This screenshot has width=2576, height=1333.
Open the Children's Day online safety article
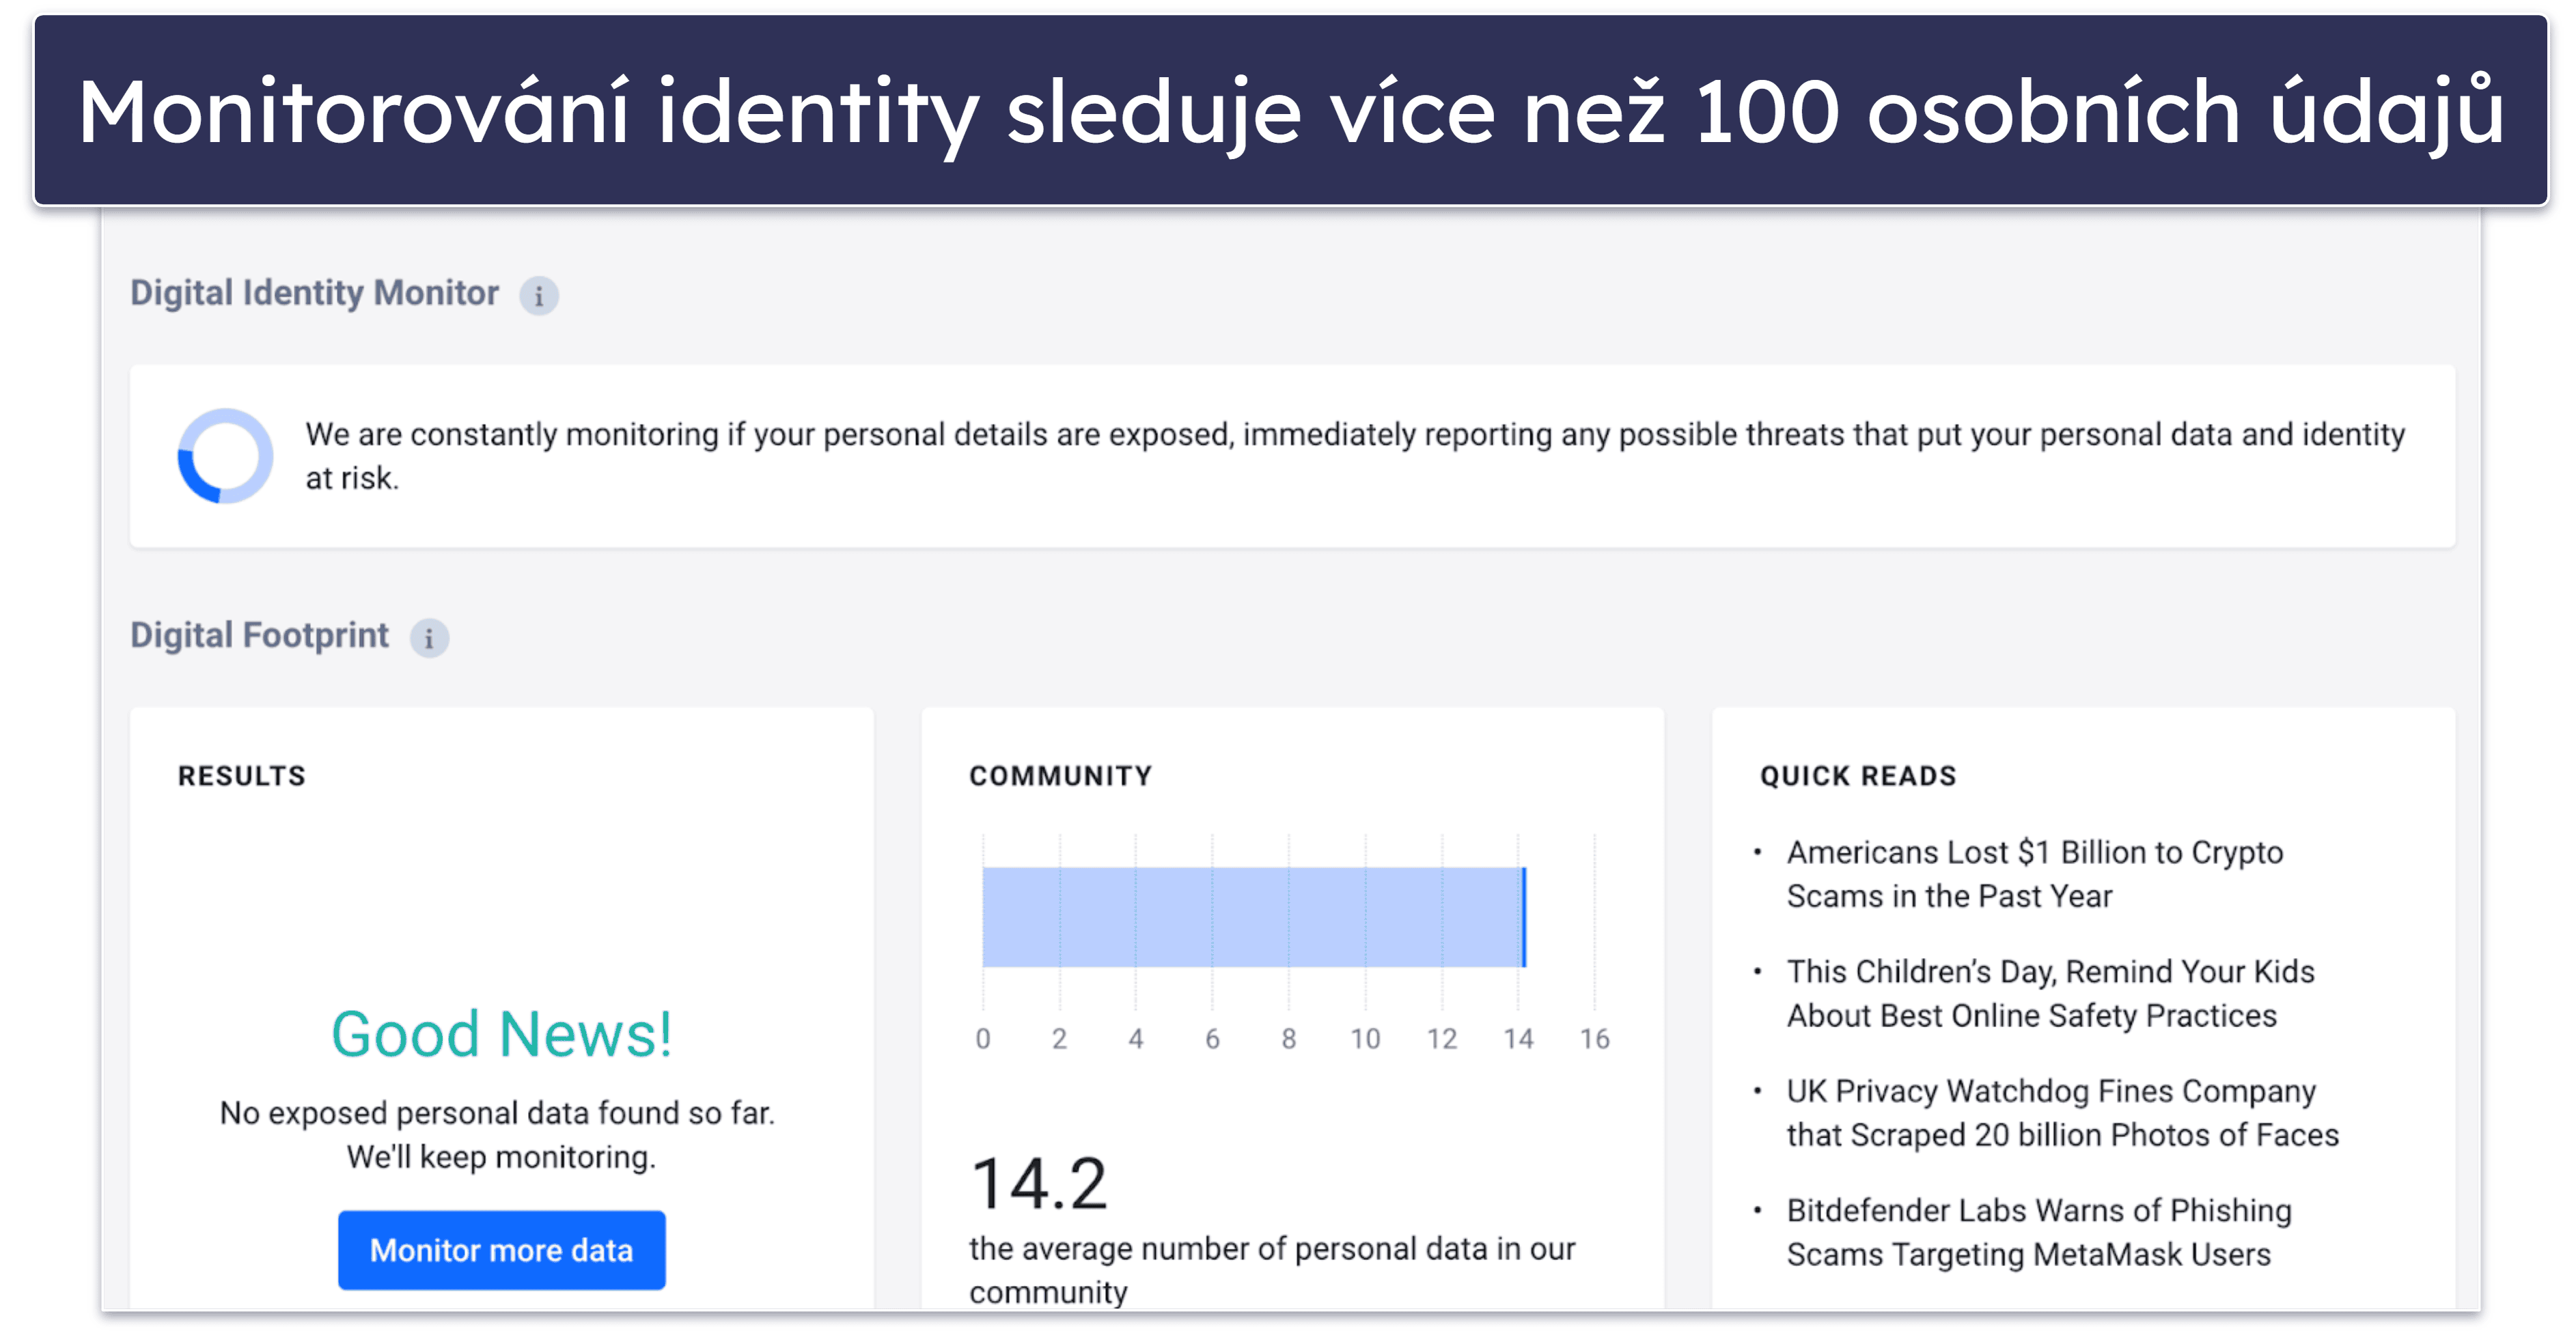[x=2050, y=993]
